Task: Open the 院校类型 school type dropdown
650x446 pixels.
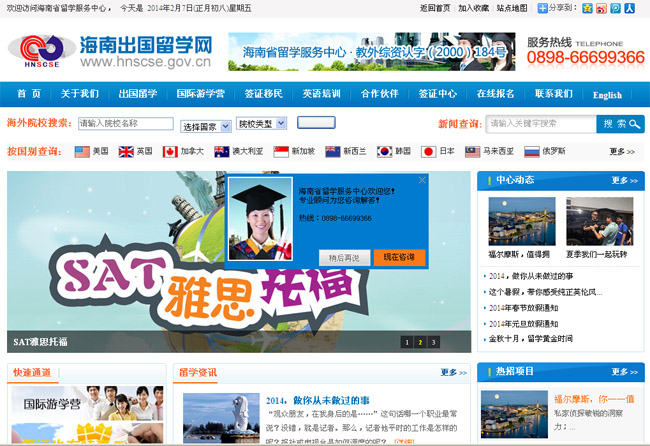Action: (x=261, y=124)
